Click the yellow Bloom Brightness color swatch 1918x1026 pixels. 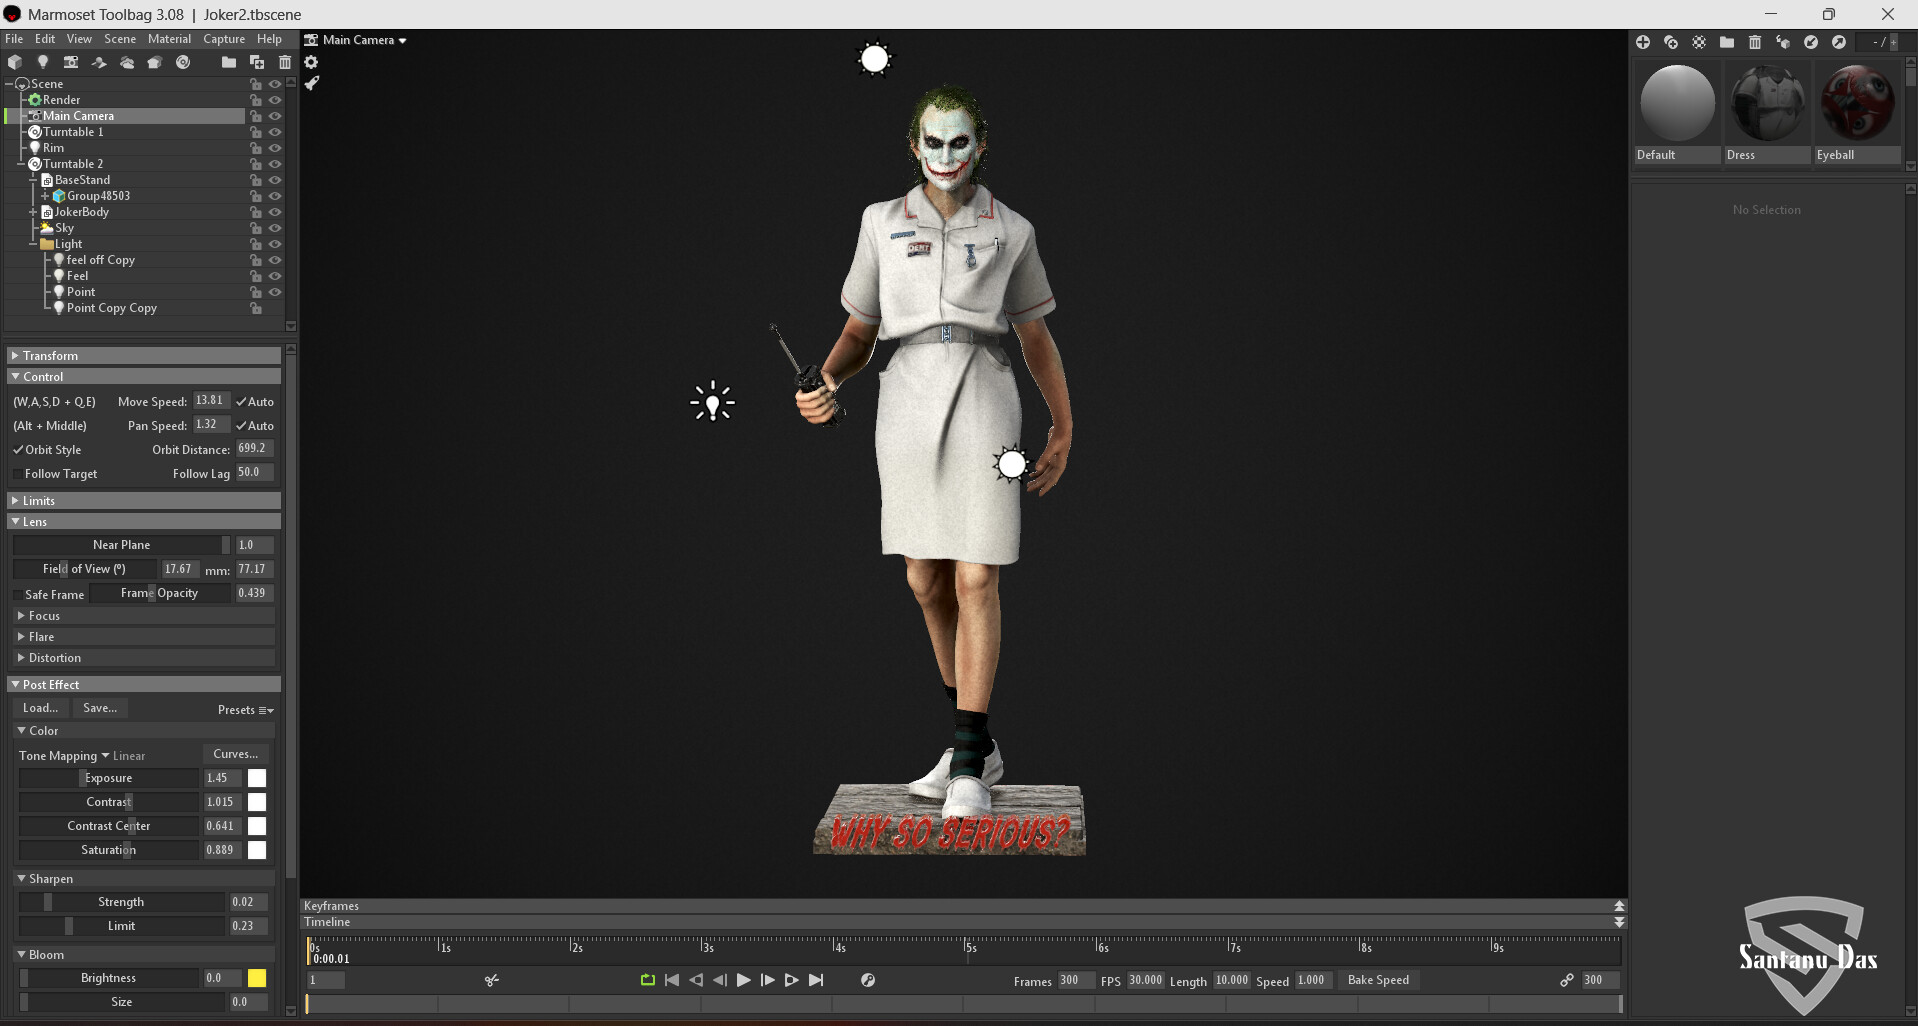pos(257,978)
